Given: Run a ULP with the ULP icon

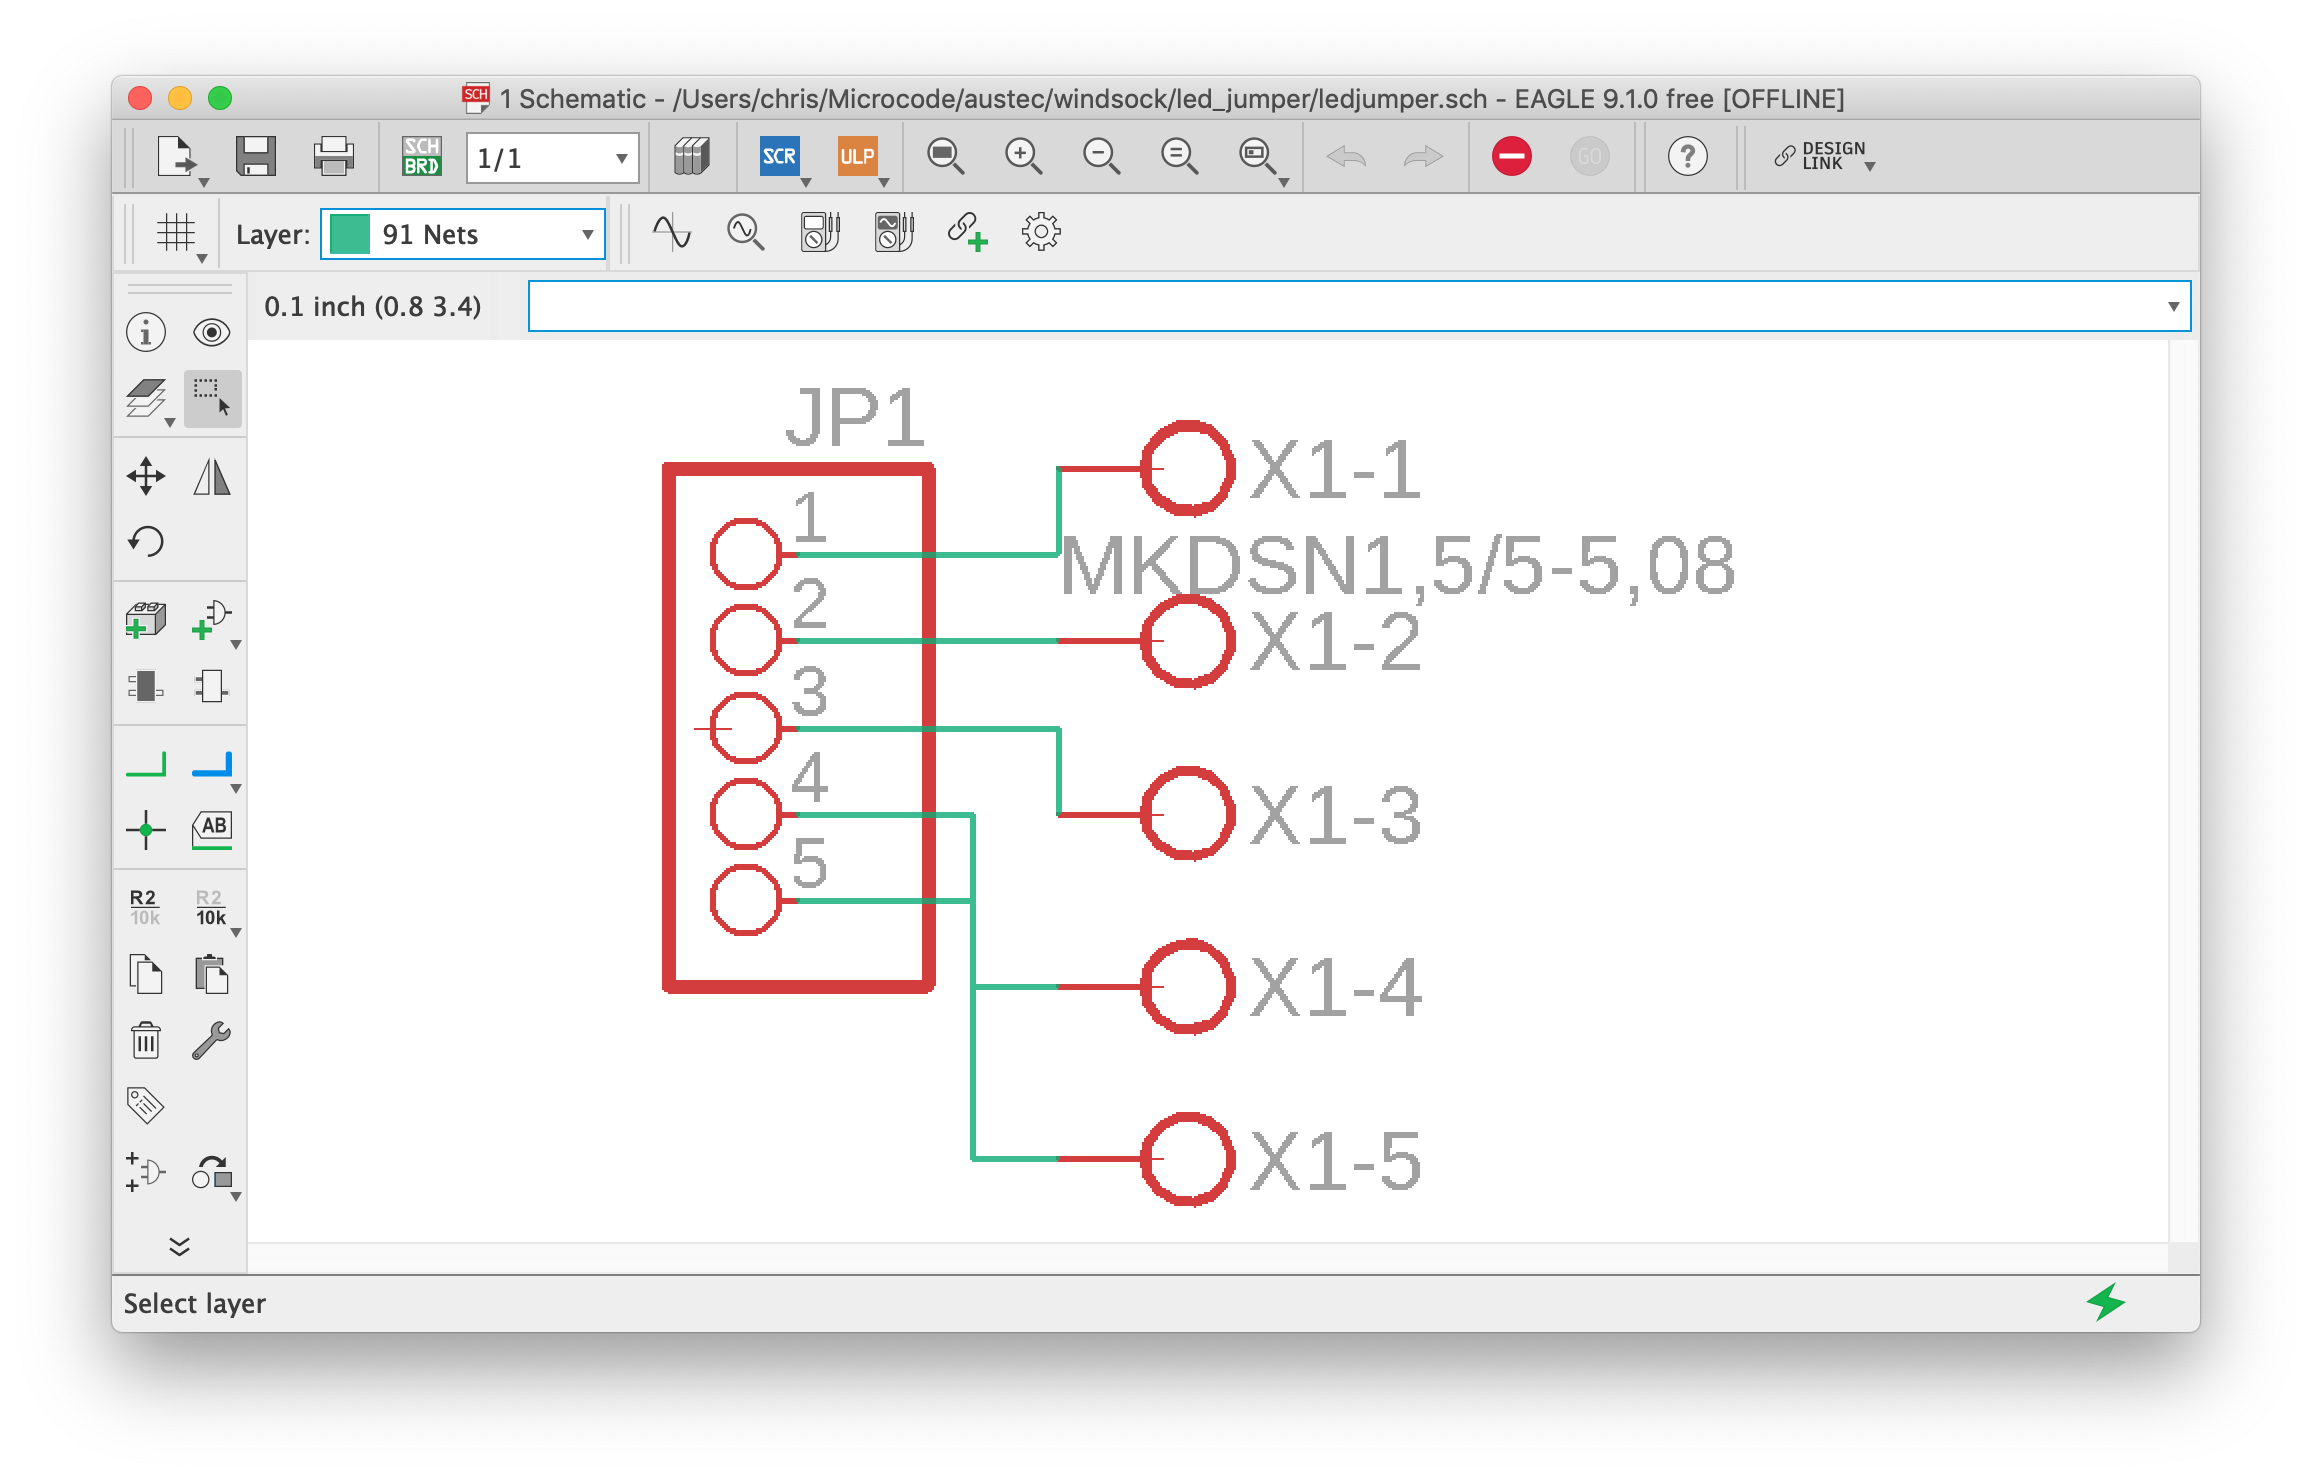Looking at the screenshot, I should coord(857,157).
